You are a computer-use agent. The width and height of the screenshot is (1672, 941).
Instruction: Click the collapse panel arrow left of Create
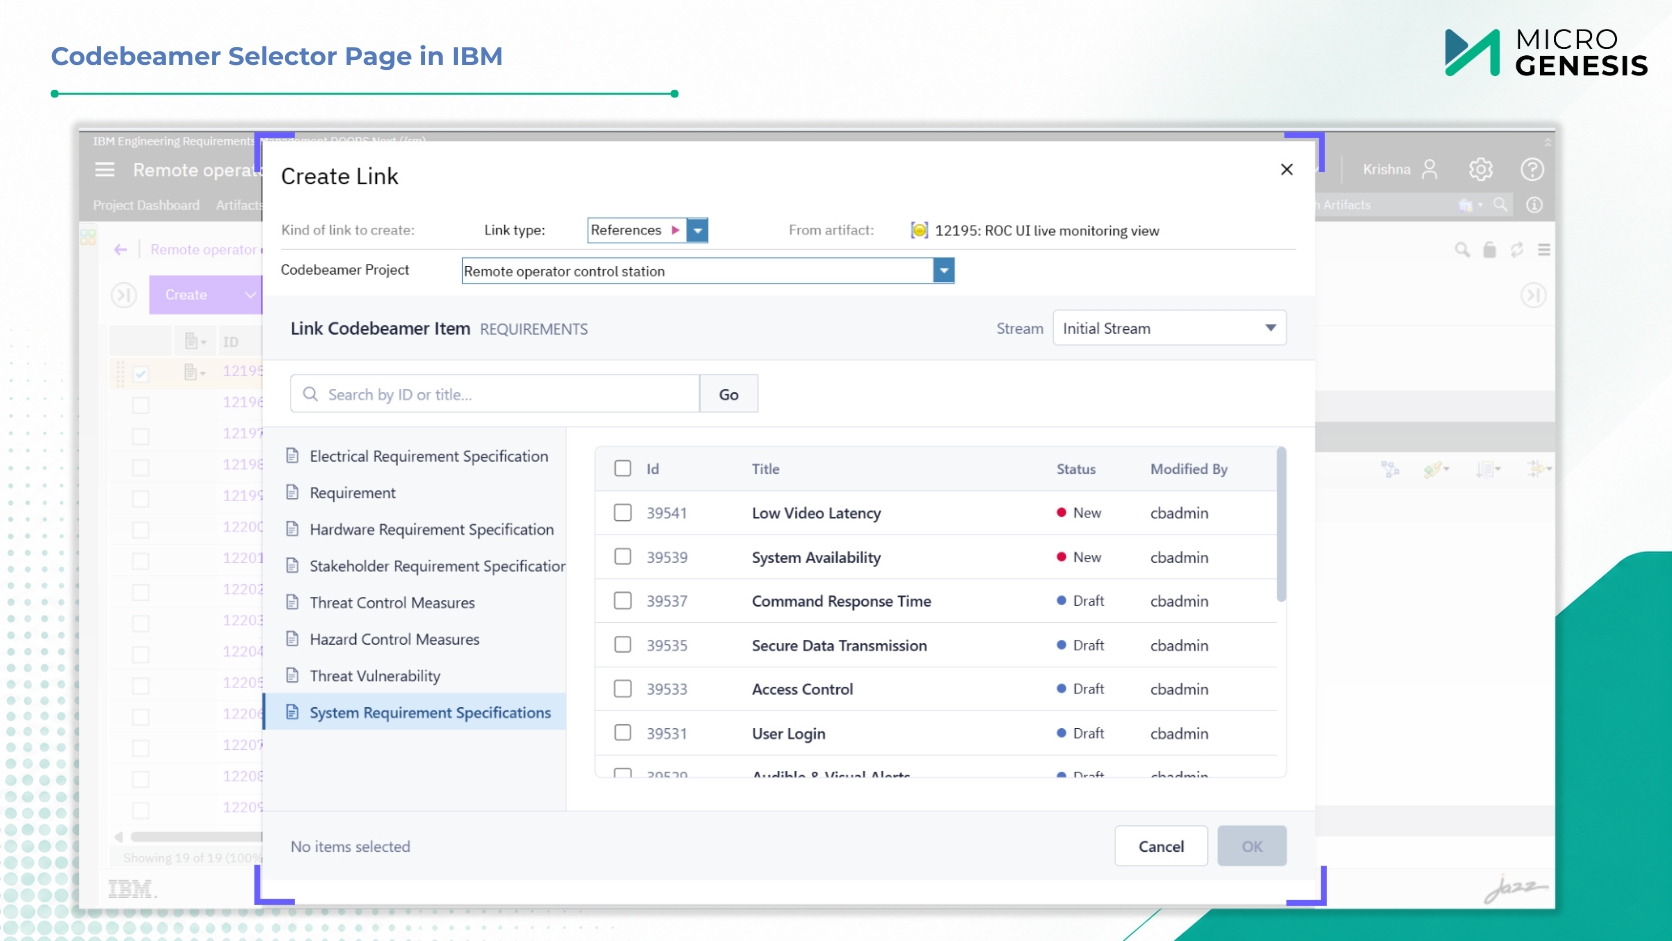[124, 295]
